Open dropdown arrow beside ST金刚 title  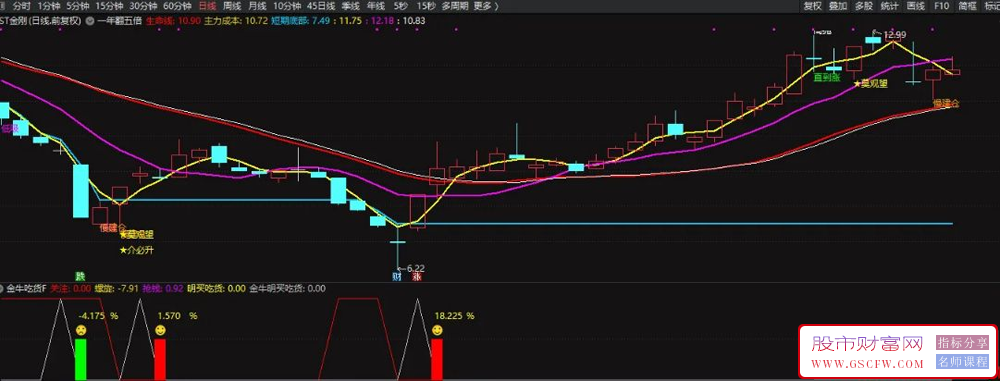click(x=90, y=20)
